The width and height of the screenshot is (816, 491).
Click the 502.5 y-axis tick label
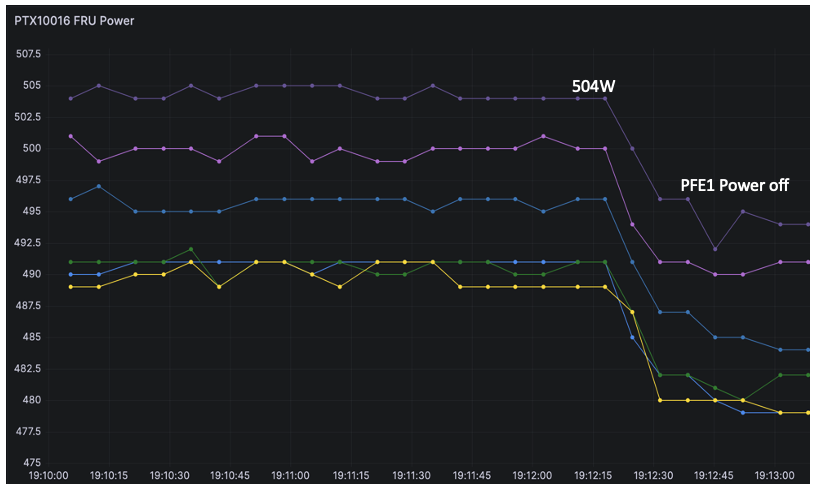point(28,117)
